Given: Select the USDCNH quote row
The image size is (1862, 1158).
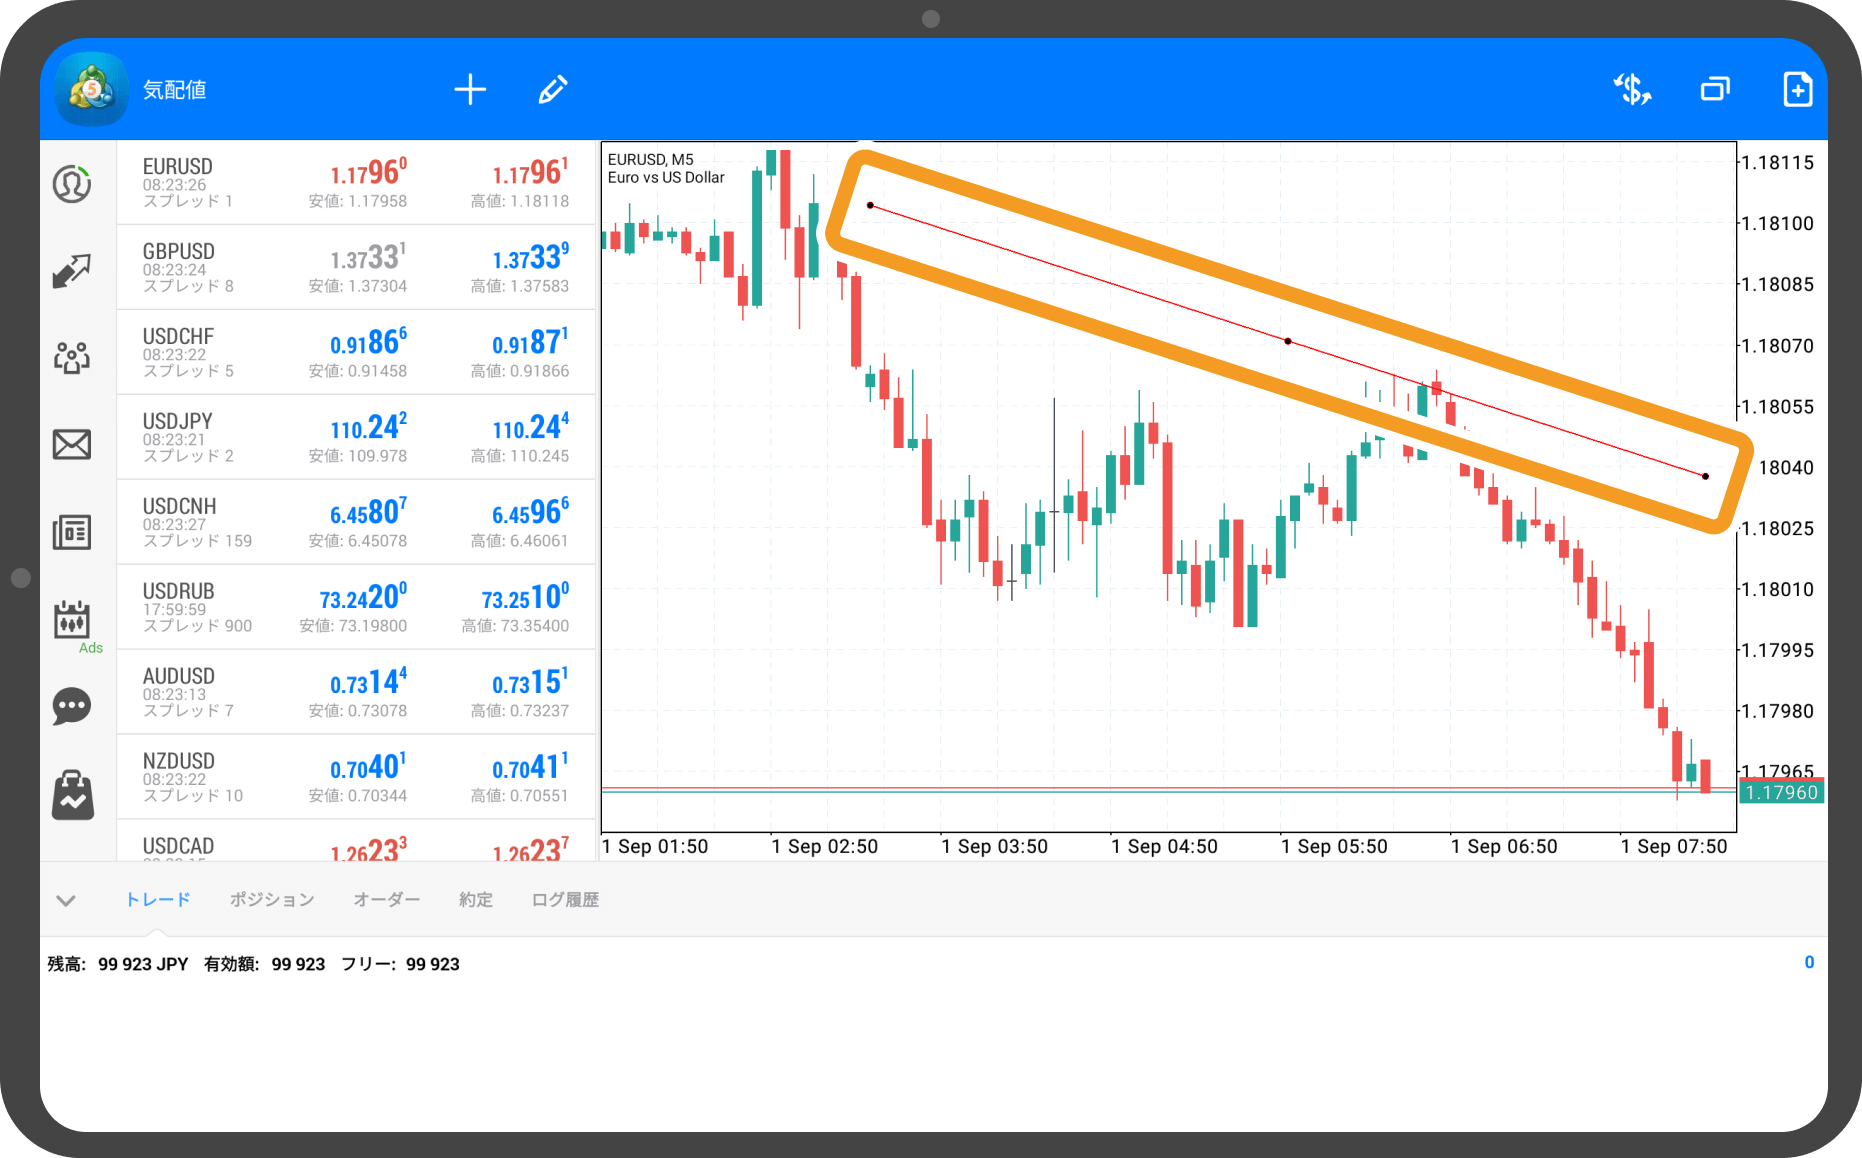Looking at the screenshot, I should click(x=356, y=522).
